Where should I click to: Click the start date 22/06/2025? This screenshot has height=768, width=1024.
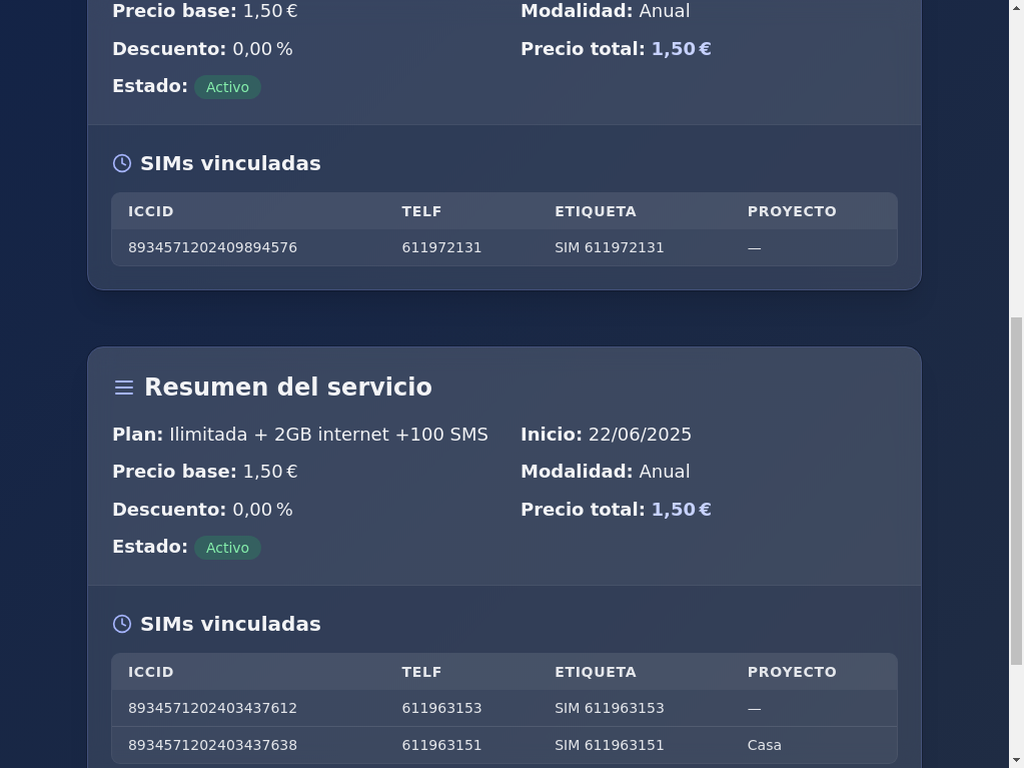(x=639, y=434)
